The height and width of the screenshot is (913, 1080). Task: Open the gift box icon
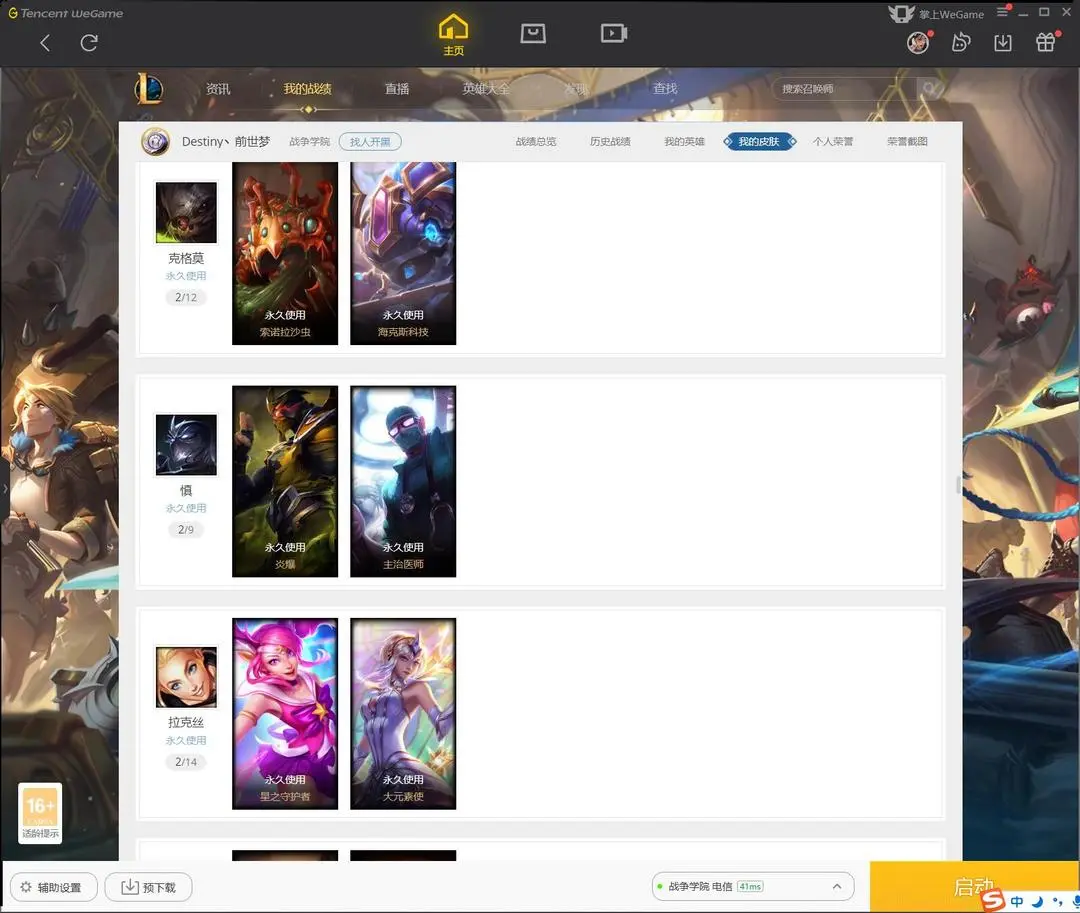[x=1046, y=43]
